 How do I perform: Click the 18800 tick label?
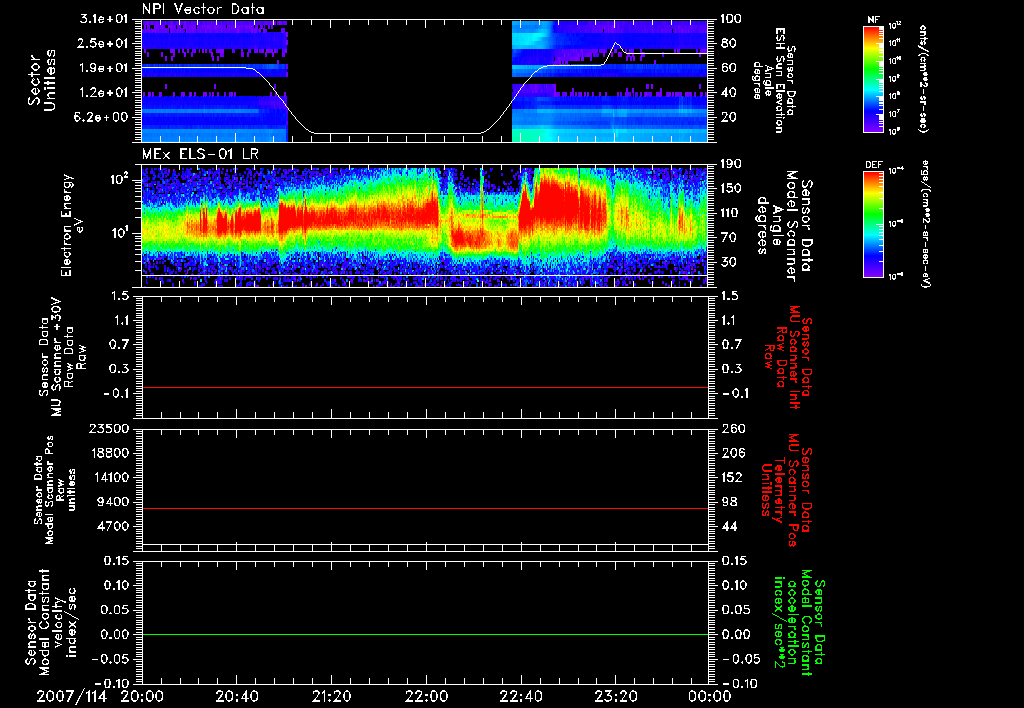click(108, 453)
